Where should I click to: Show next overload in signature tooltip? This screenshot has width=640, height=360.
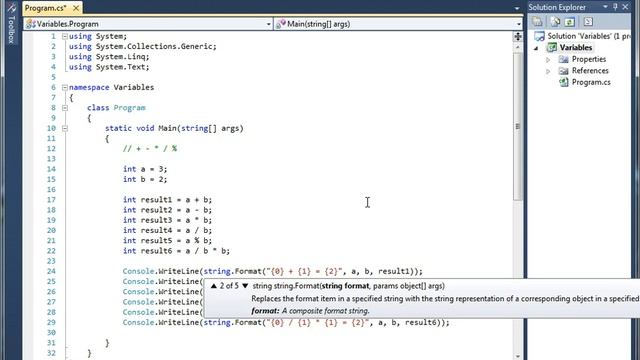[x=245, y=286]
